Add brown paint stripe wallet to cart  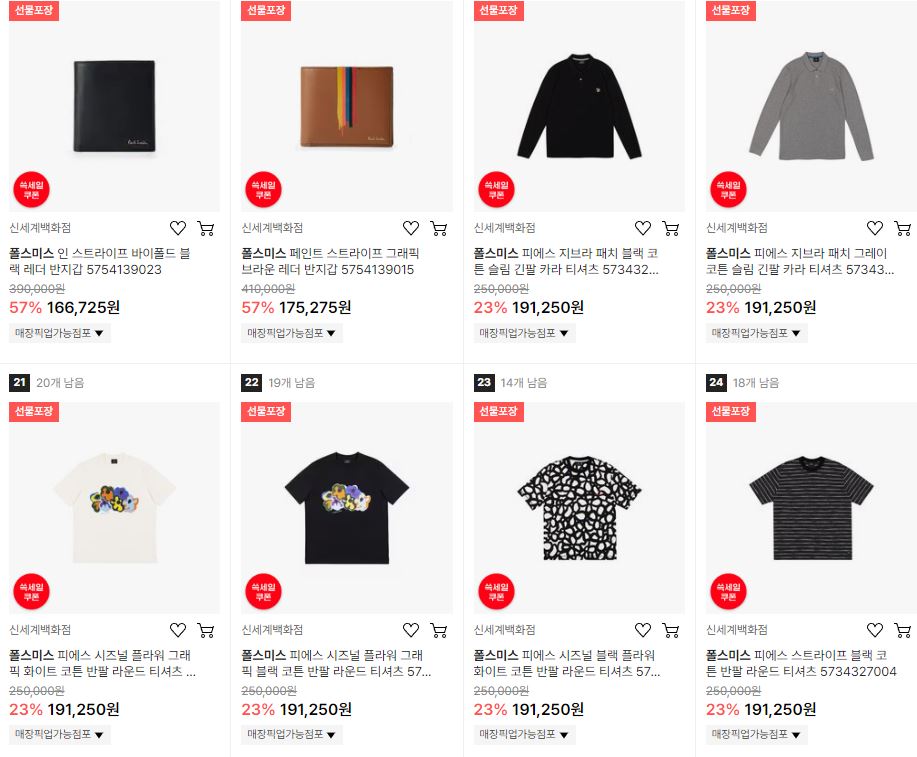(x=439, y=228)
